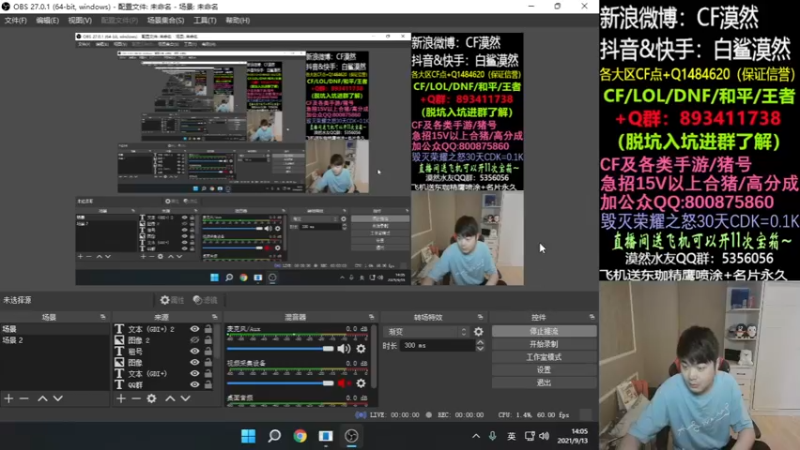
Task: Open source properties gear in the Sources toolbar
Action: pyautogui.click(x=152, y=398)
